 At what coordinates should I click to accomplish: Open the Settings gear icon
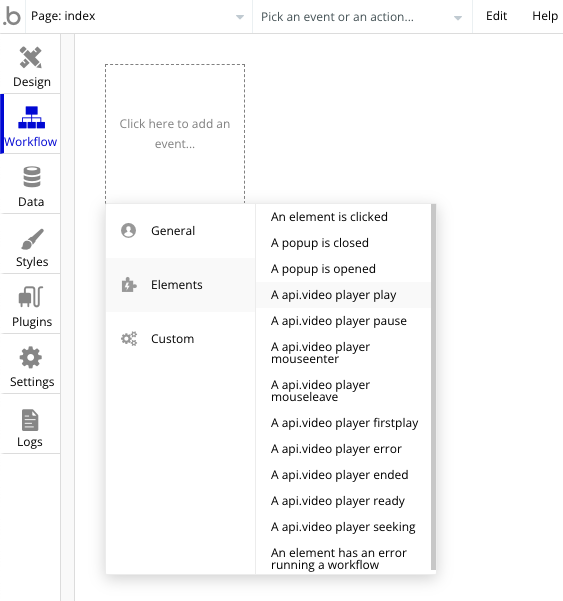(31, 357)
